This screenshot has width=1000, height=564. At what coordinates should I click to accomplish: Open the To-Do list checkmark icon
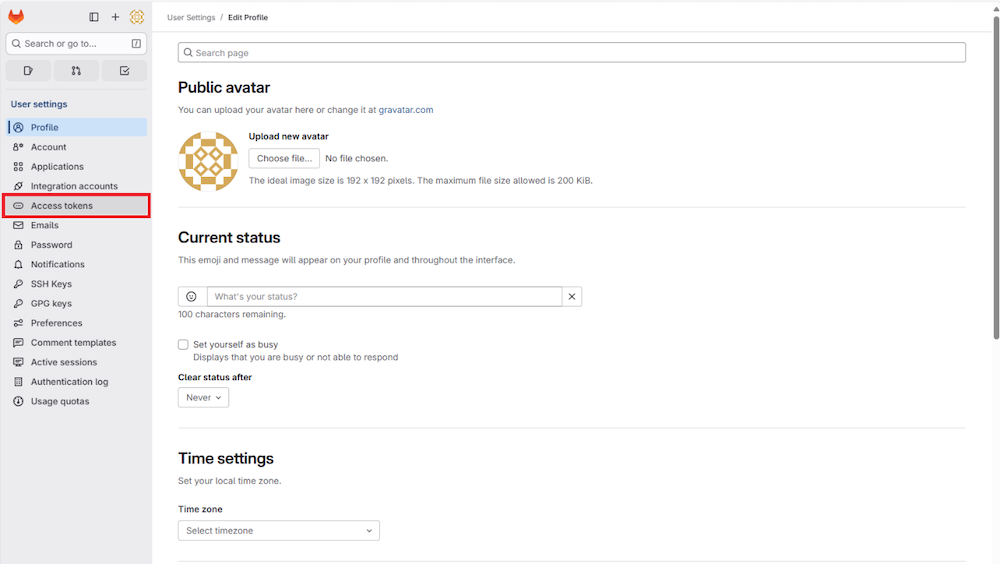tap(124, 71)
